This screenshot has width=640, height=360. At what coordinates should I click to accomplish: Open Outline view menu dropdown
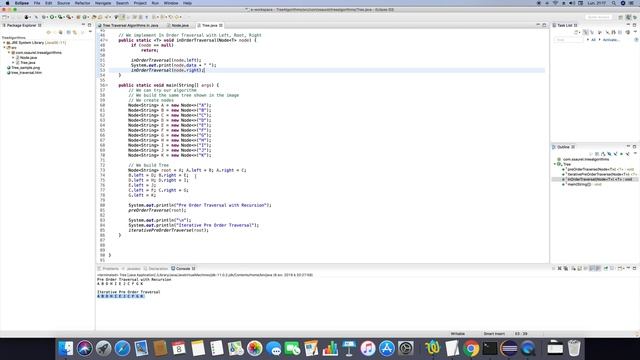click(x=635, y=153)
